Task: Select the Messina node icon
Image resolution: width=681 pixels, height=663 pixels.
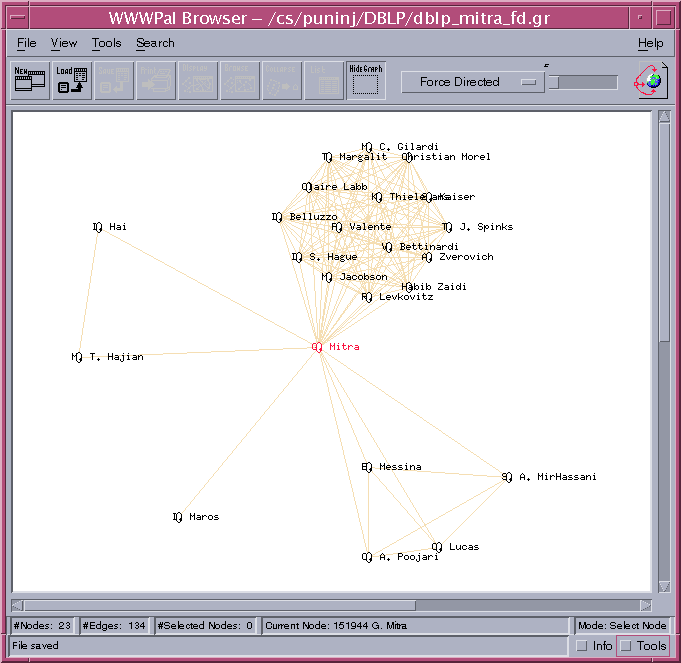Action: point(367,467)
